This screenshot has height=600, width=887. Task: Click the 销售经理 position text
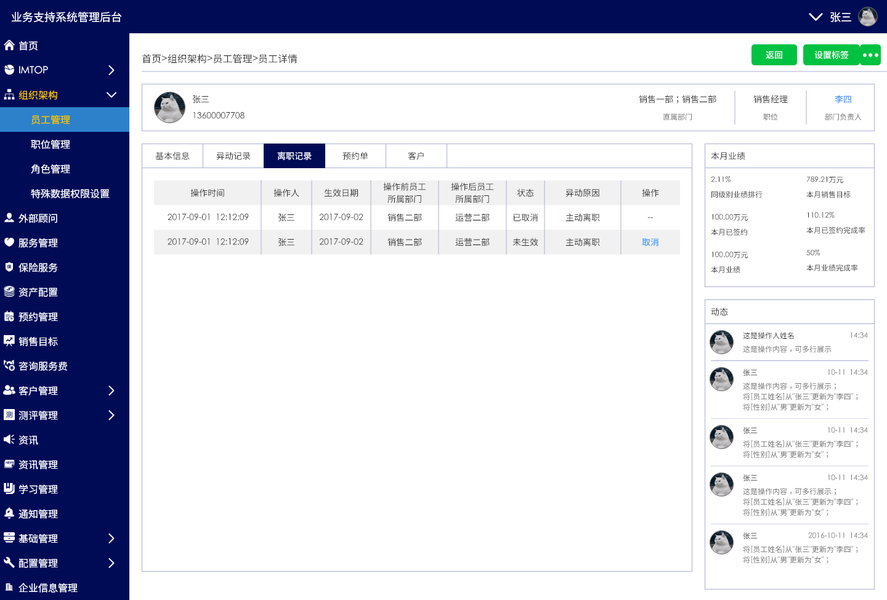(x=770, y=99)
